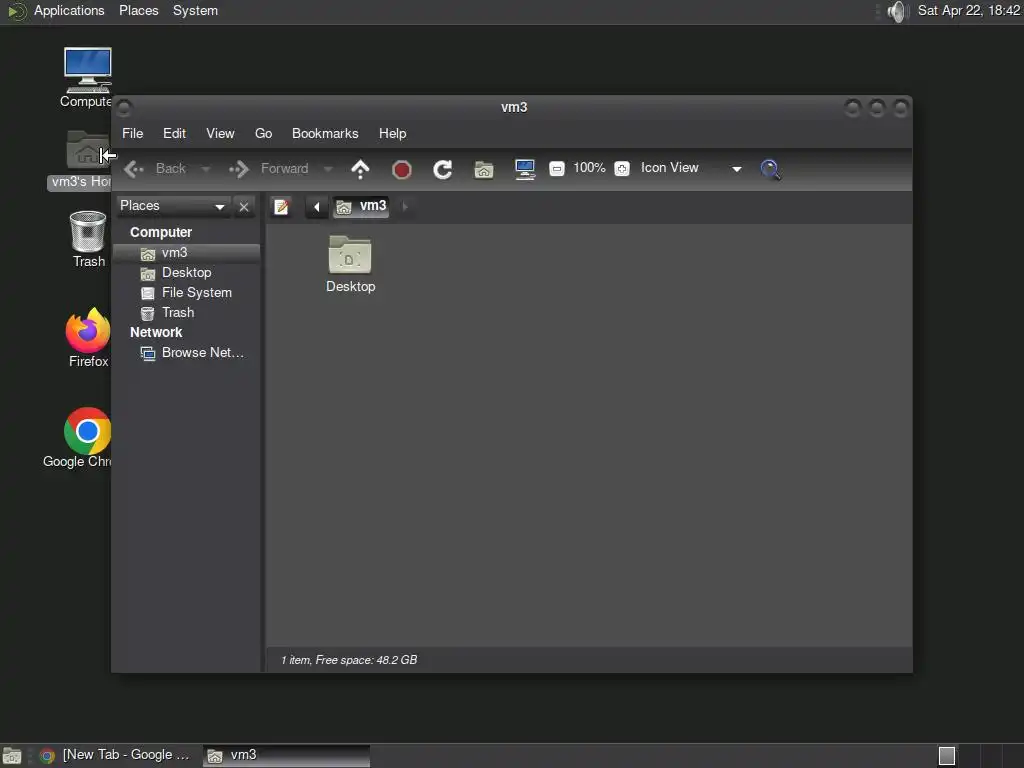Image resolution: width=1024 pixels, height=768 pixels.
Task: Click 100% zoom level button
Action: pos(589,168)
